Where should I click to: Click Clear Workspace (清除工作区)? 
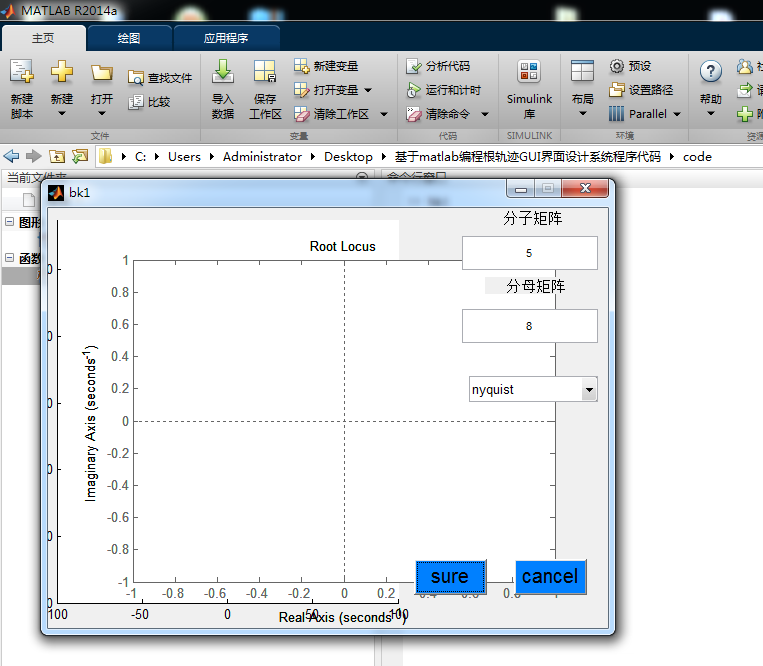332,114
